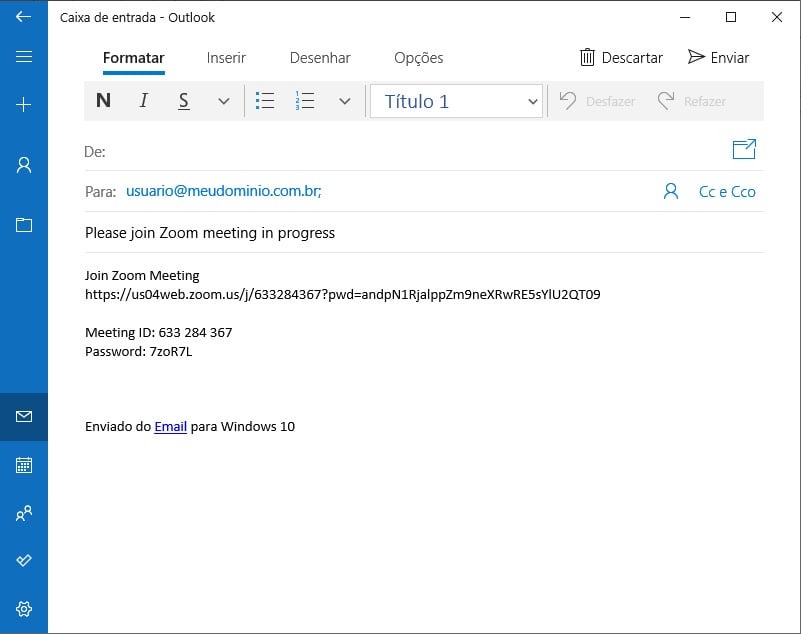Toggle italic formatting (I)
The image size is (801, 634).
pos(144,101)
